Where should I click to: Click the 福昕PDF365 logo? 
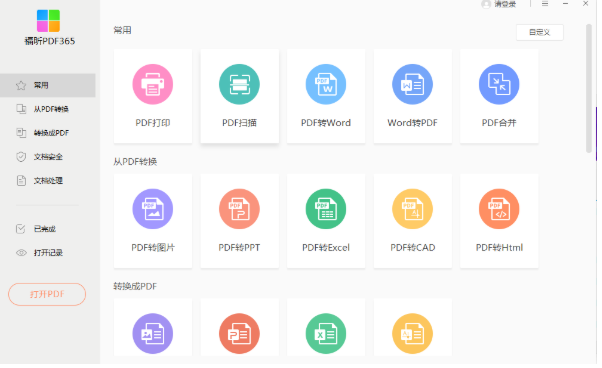tap(48, 21)
